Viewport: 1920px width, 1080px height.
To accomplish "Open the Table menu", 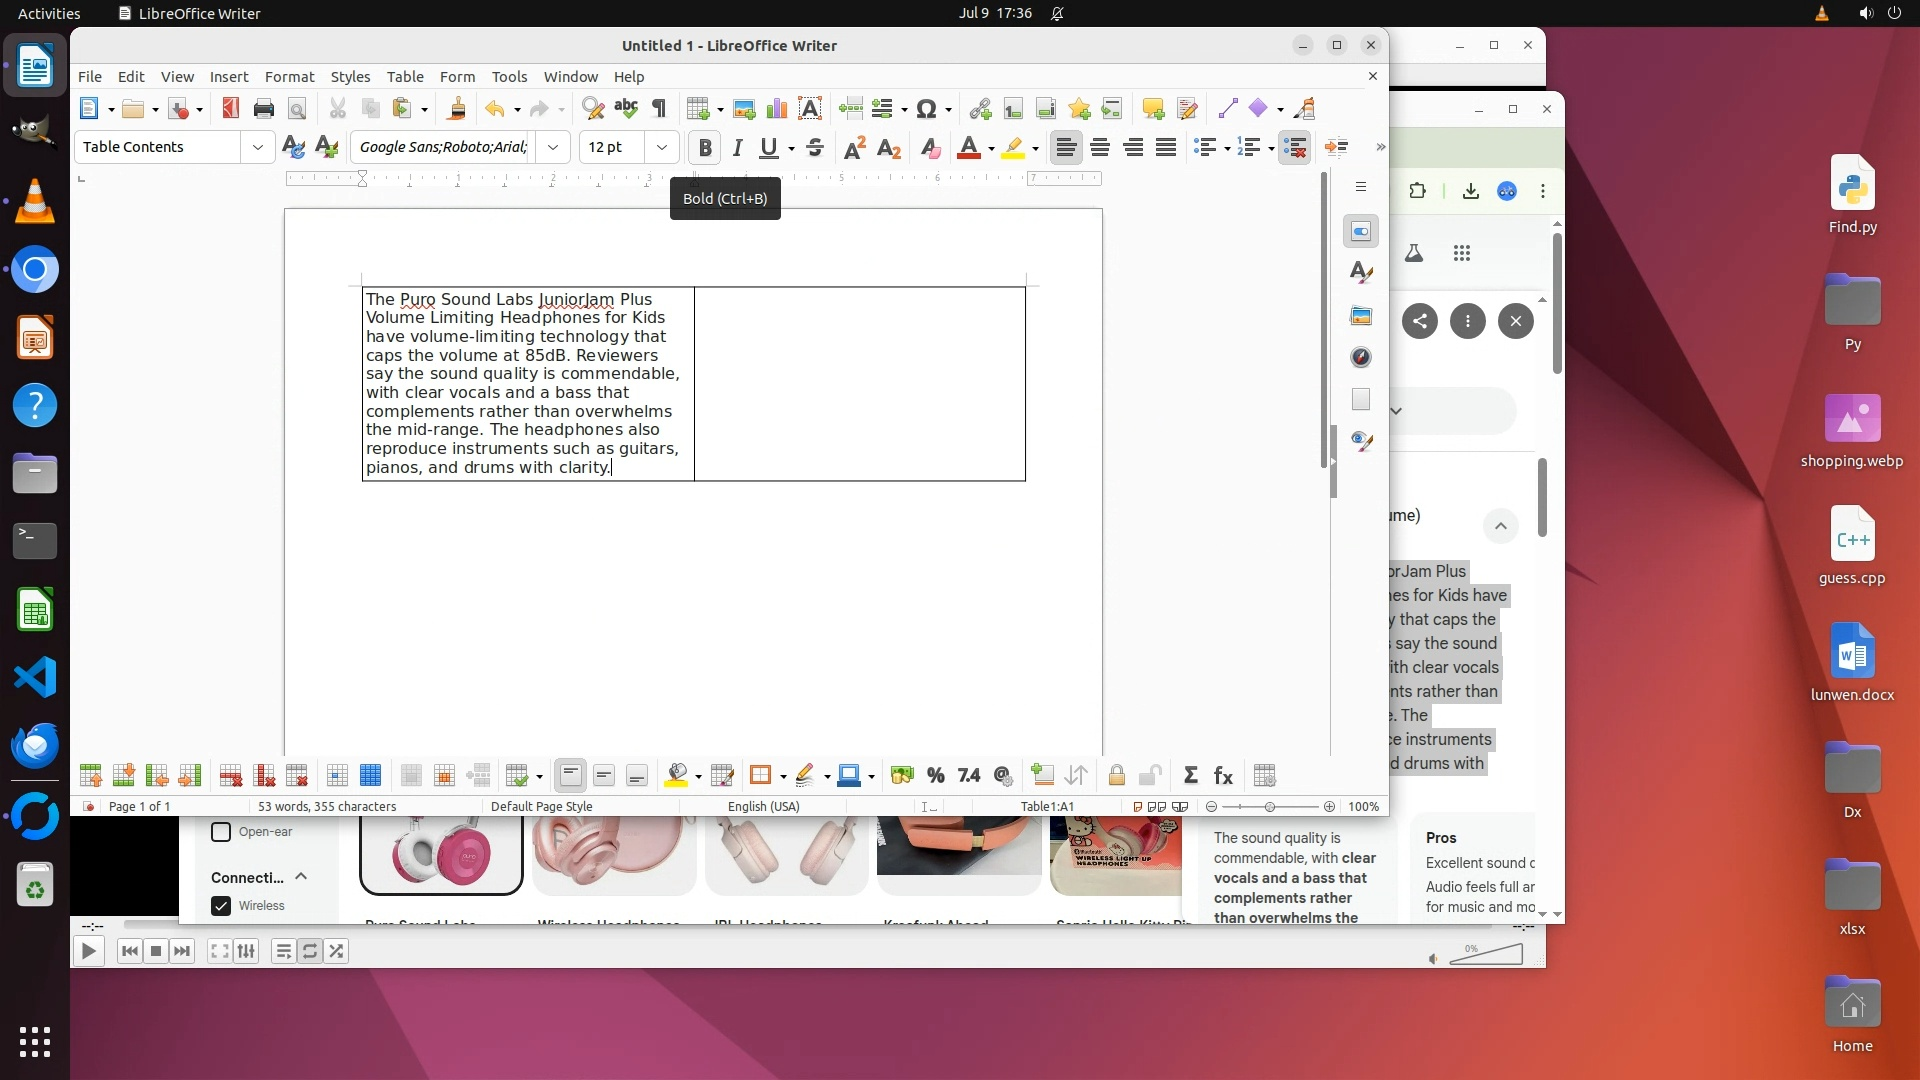I will [x=405, y=77].
